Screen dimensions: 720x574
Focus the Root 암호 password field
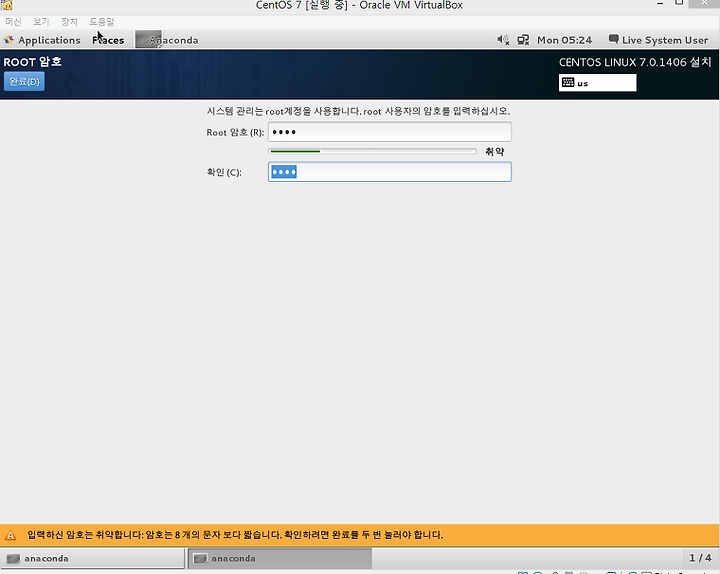(x=389, y=132)
